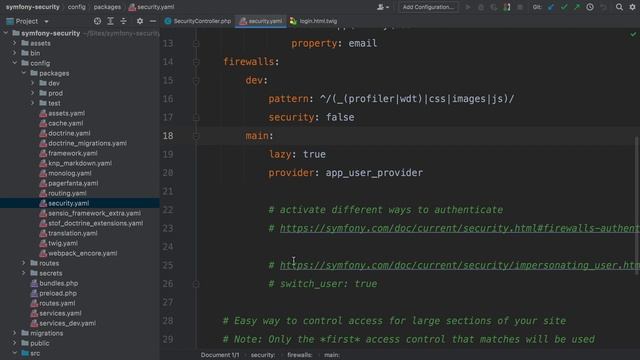Expand the migrations folder
640x360 pixels.
[x=15, y=333]
